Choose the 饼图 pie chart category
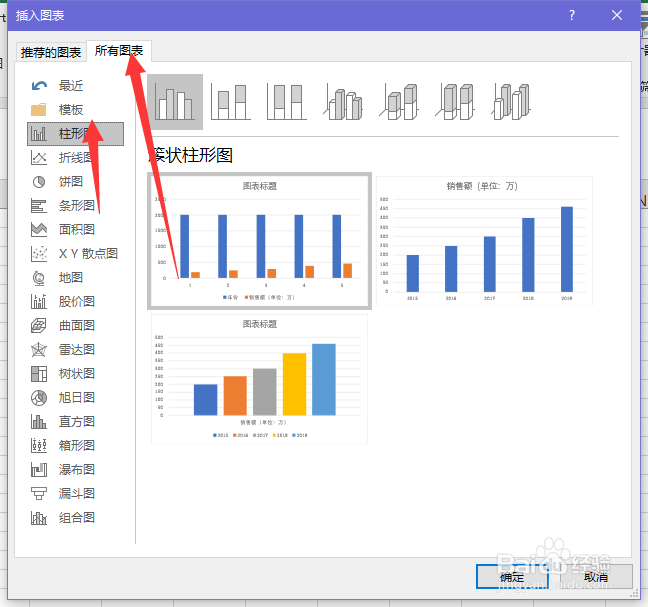The height and width of the screenshot is (607, 648). [x=75, y=182]
